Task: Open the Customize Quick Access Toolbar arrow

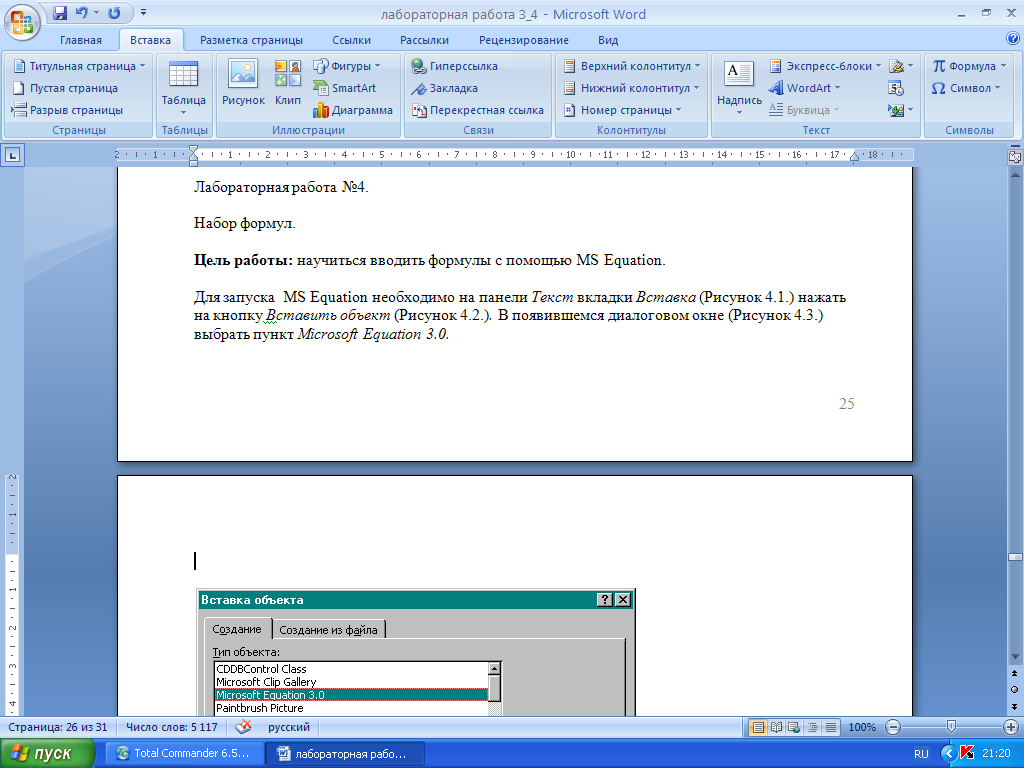Action: coord(143,13)
